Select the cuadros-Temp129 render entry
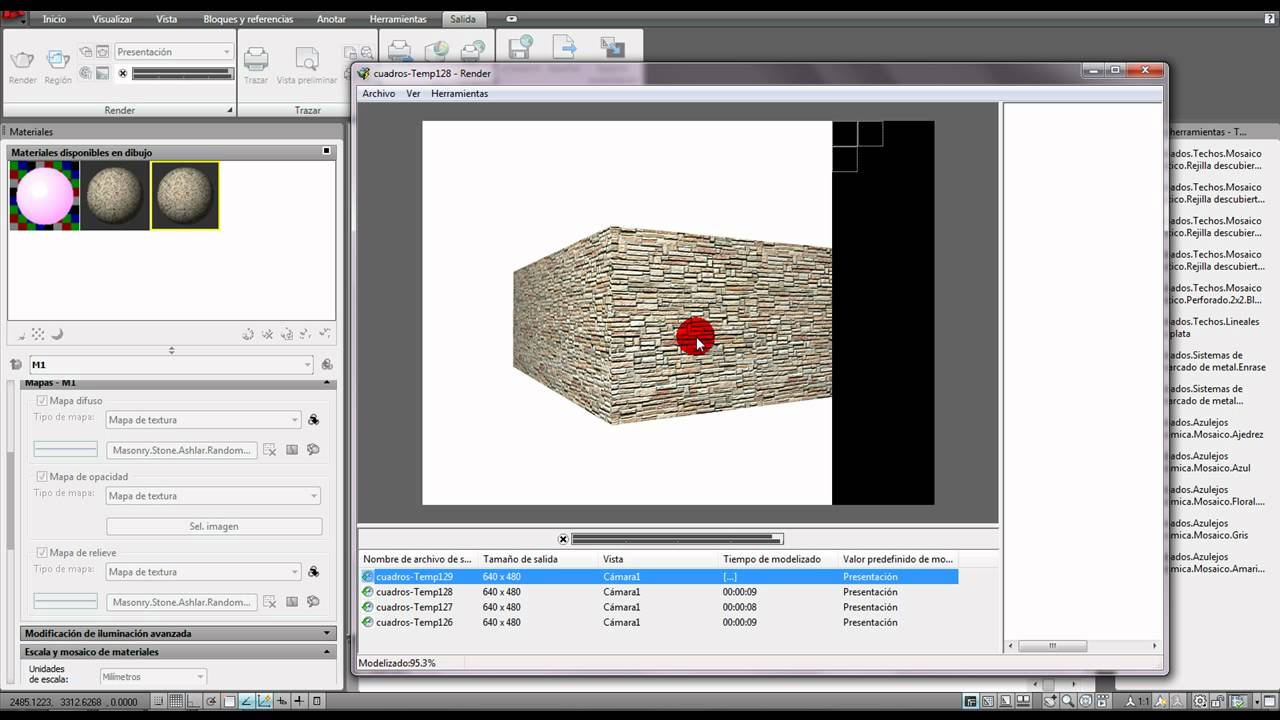 (659, 577)
